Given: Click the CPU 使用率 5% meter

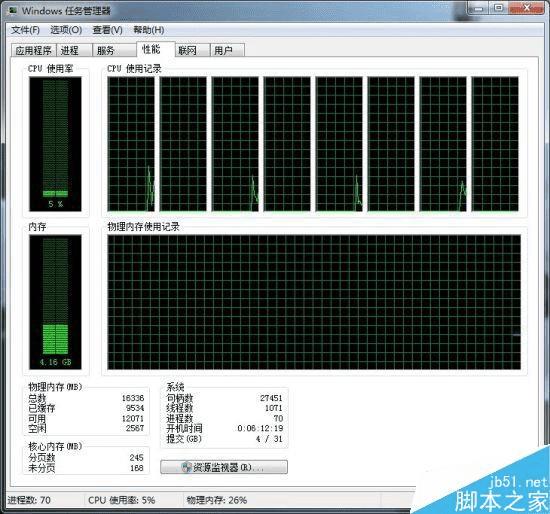Looking at the screenshot, I should (x=55, y=144).
